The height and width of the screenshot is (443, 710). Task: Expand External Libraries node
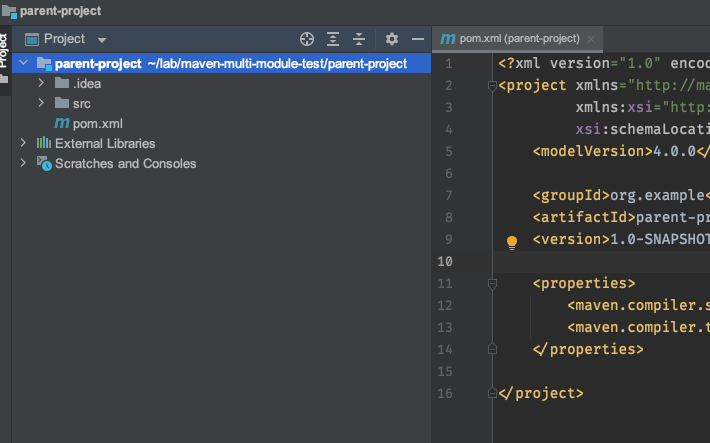pyautogui.click(x=23, y=143)
